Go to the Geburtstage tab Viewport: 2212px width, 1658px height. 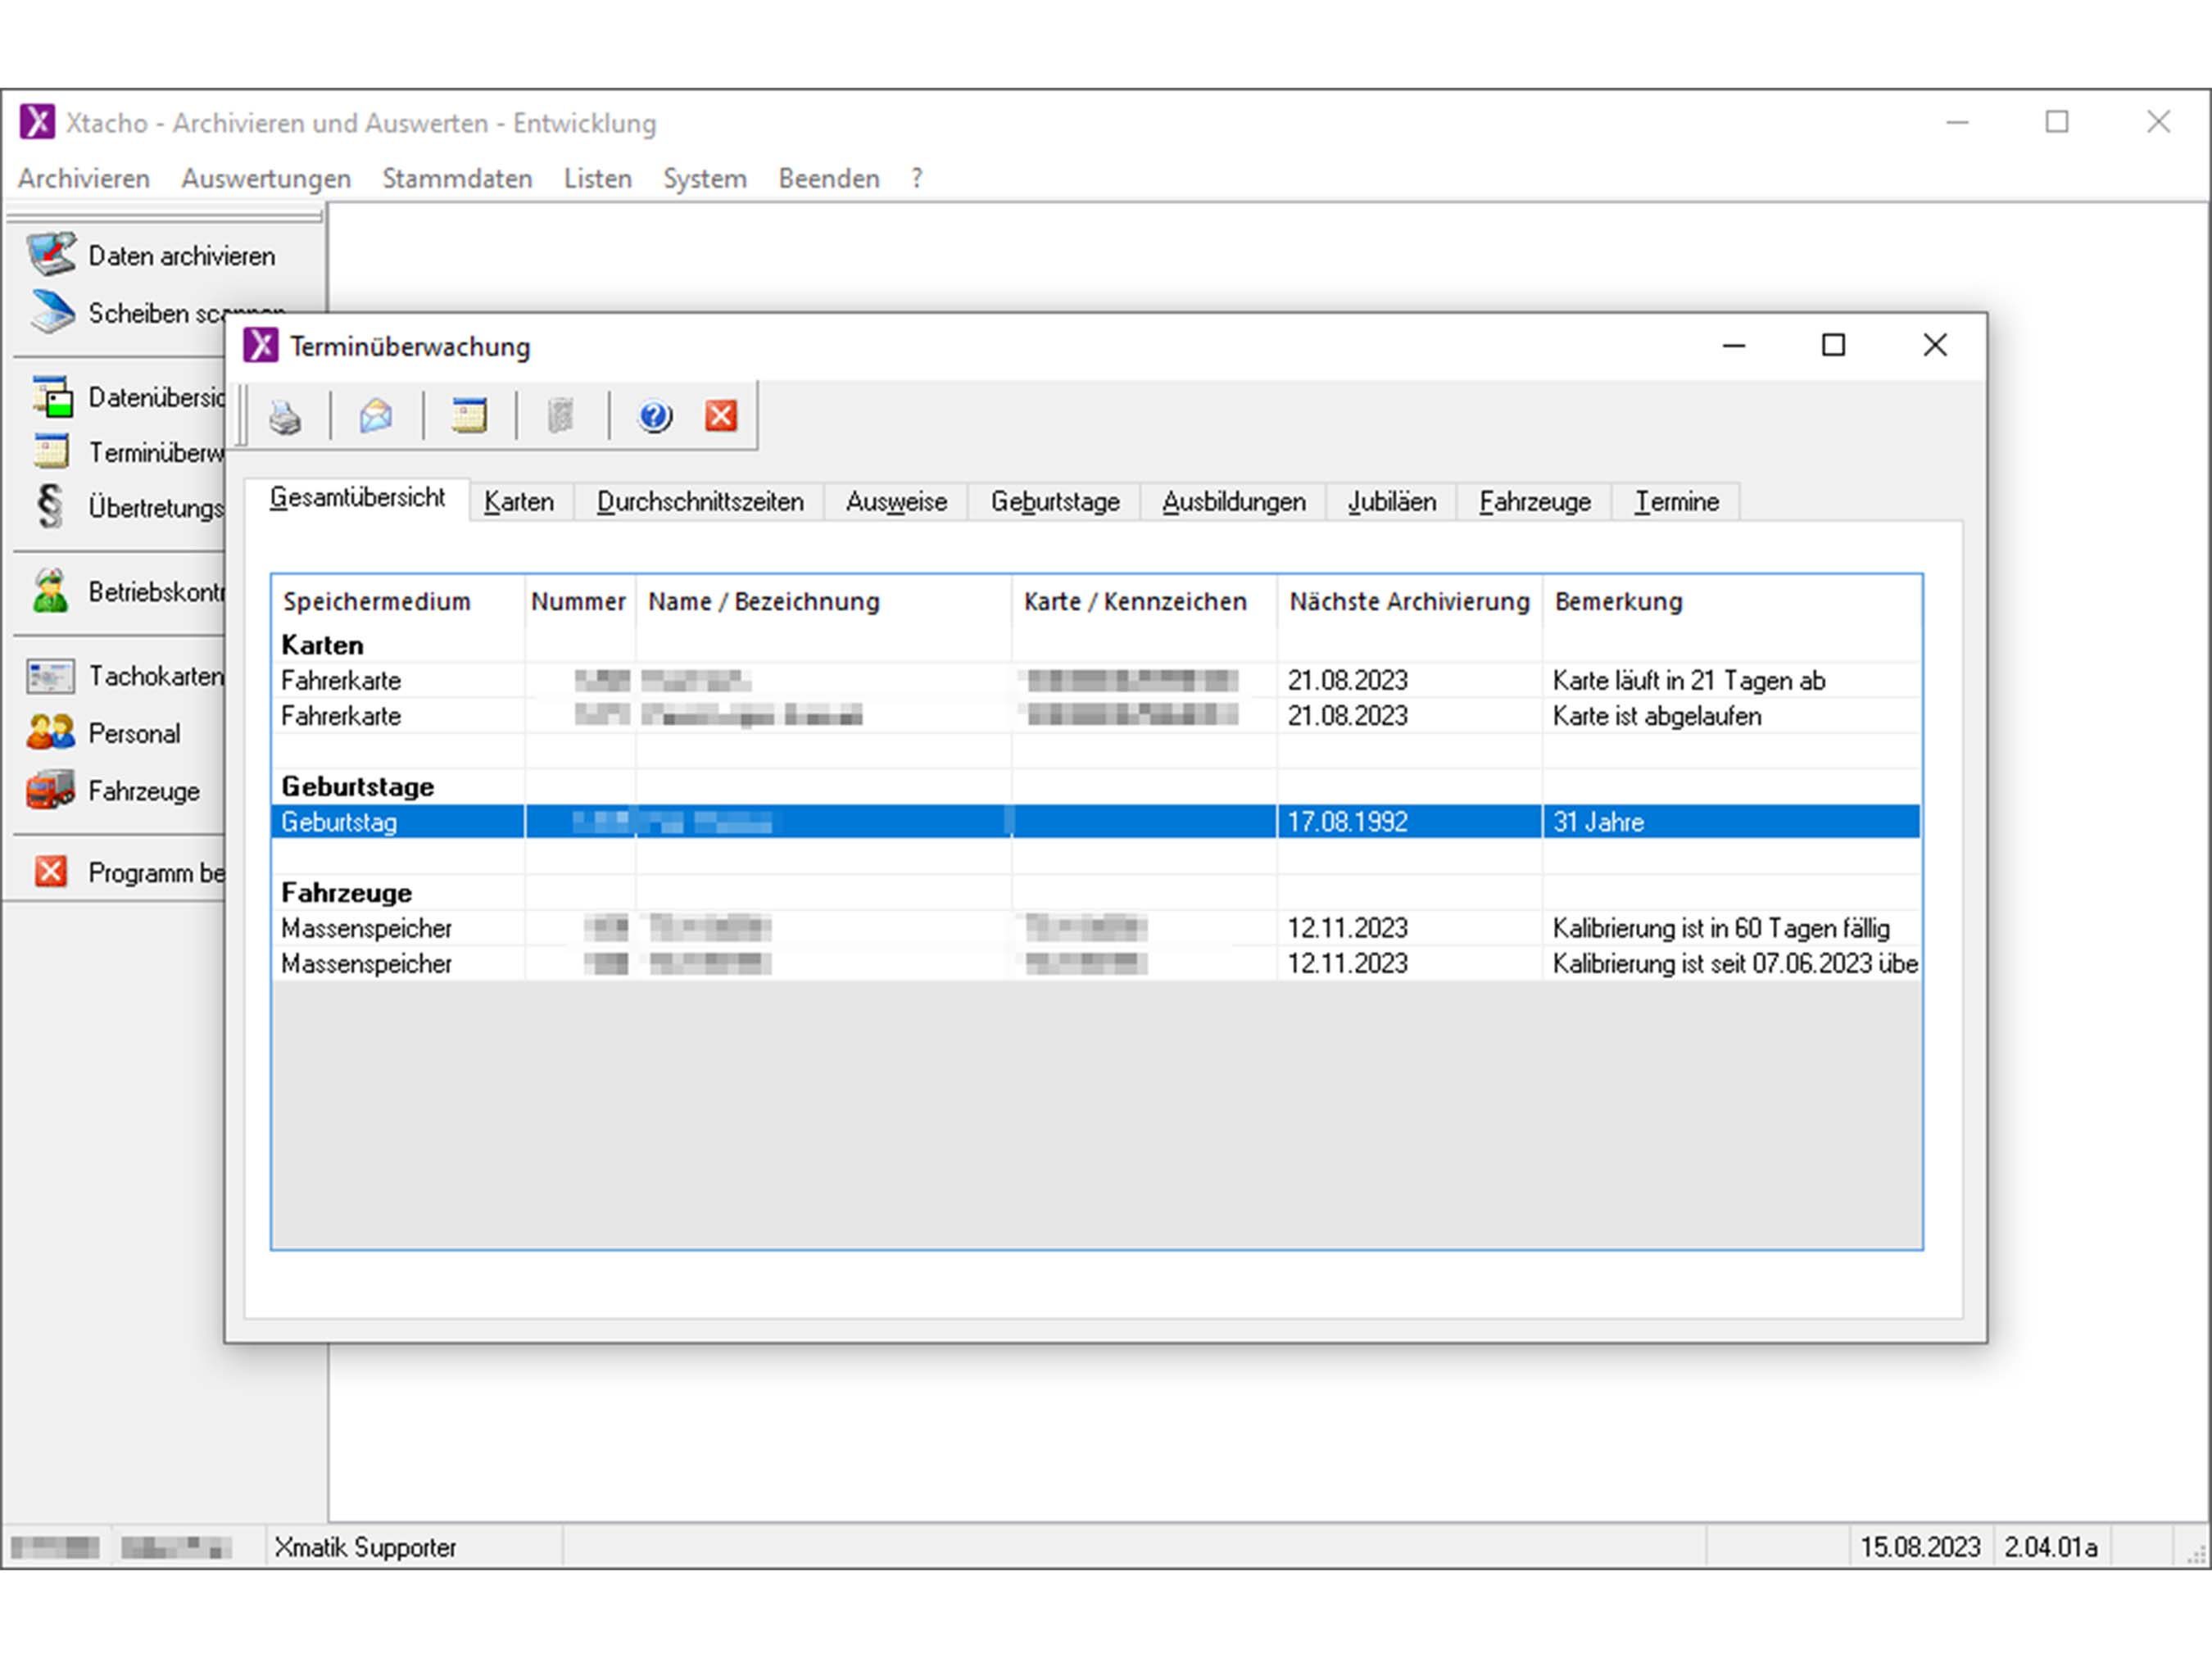tap(1055, 502)
